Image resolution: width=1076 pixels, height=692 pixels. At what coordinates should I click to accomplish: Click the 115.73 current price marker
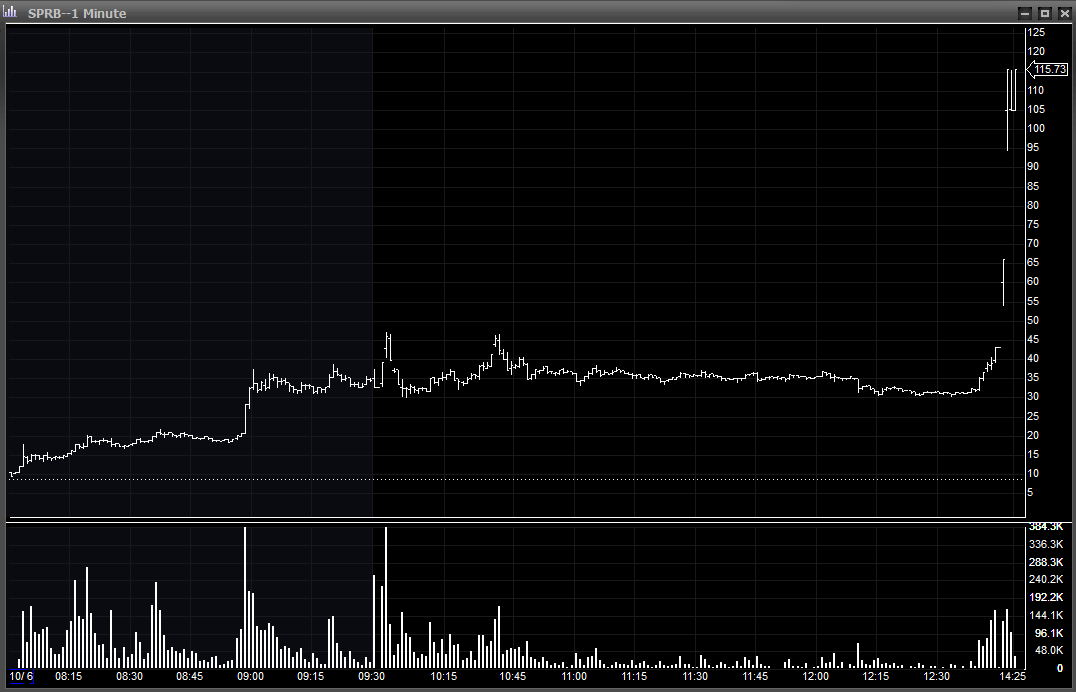pos(1049,69)
